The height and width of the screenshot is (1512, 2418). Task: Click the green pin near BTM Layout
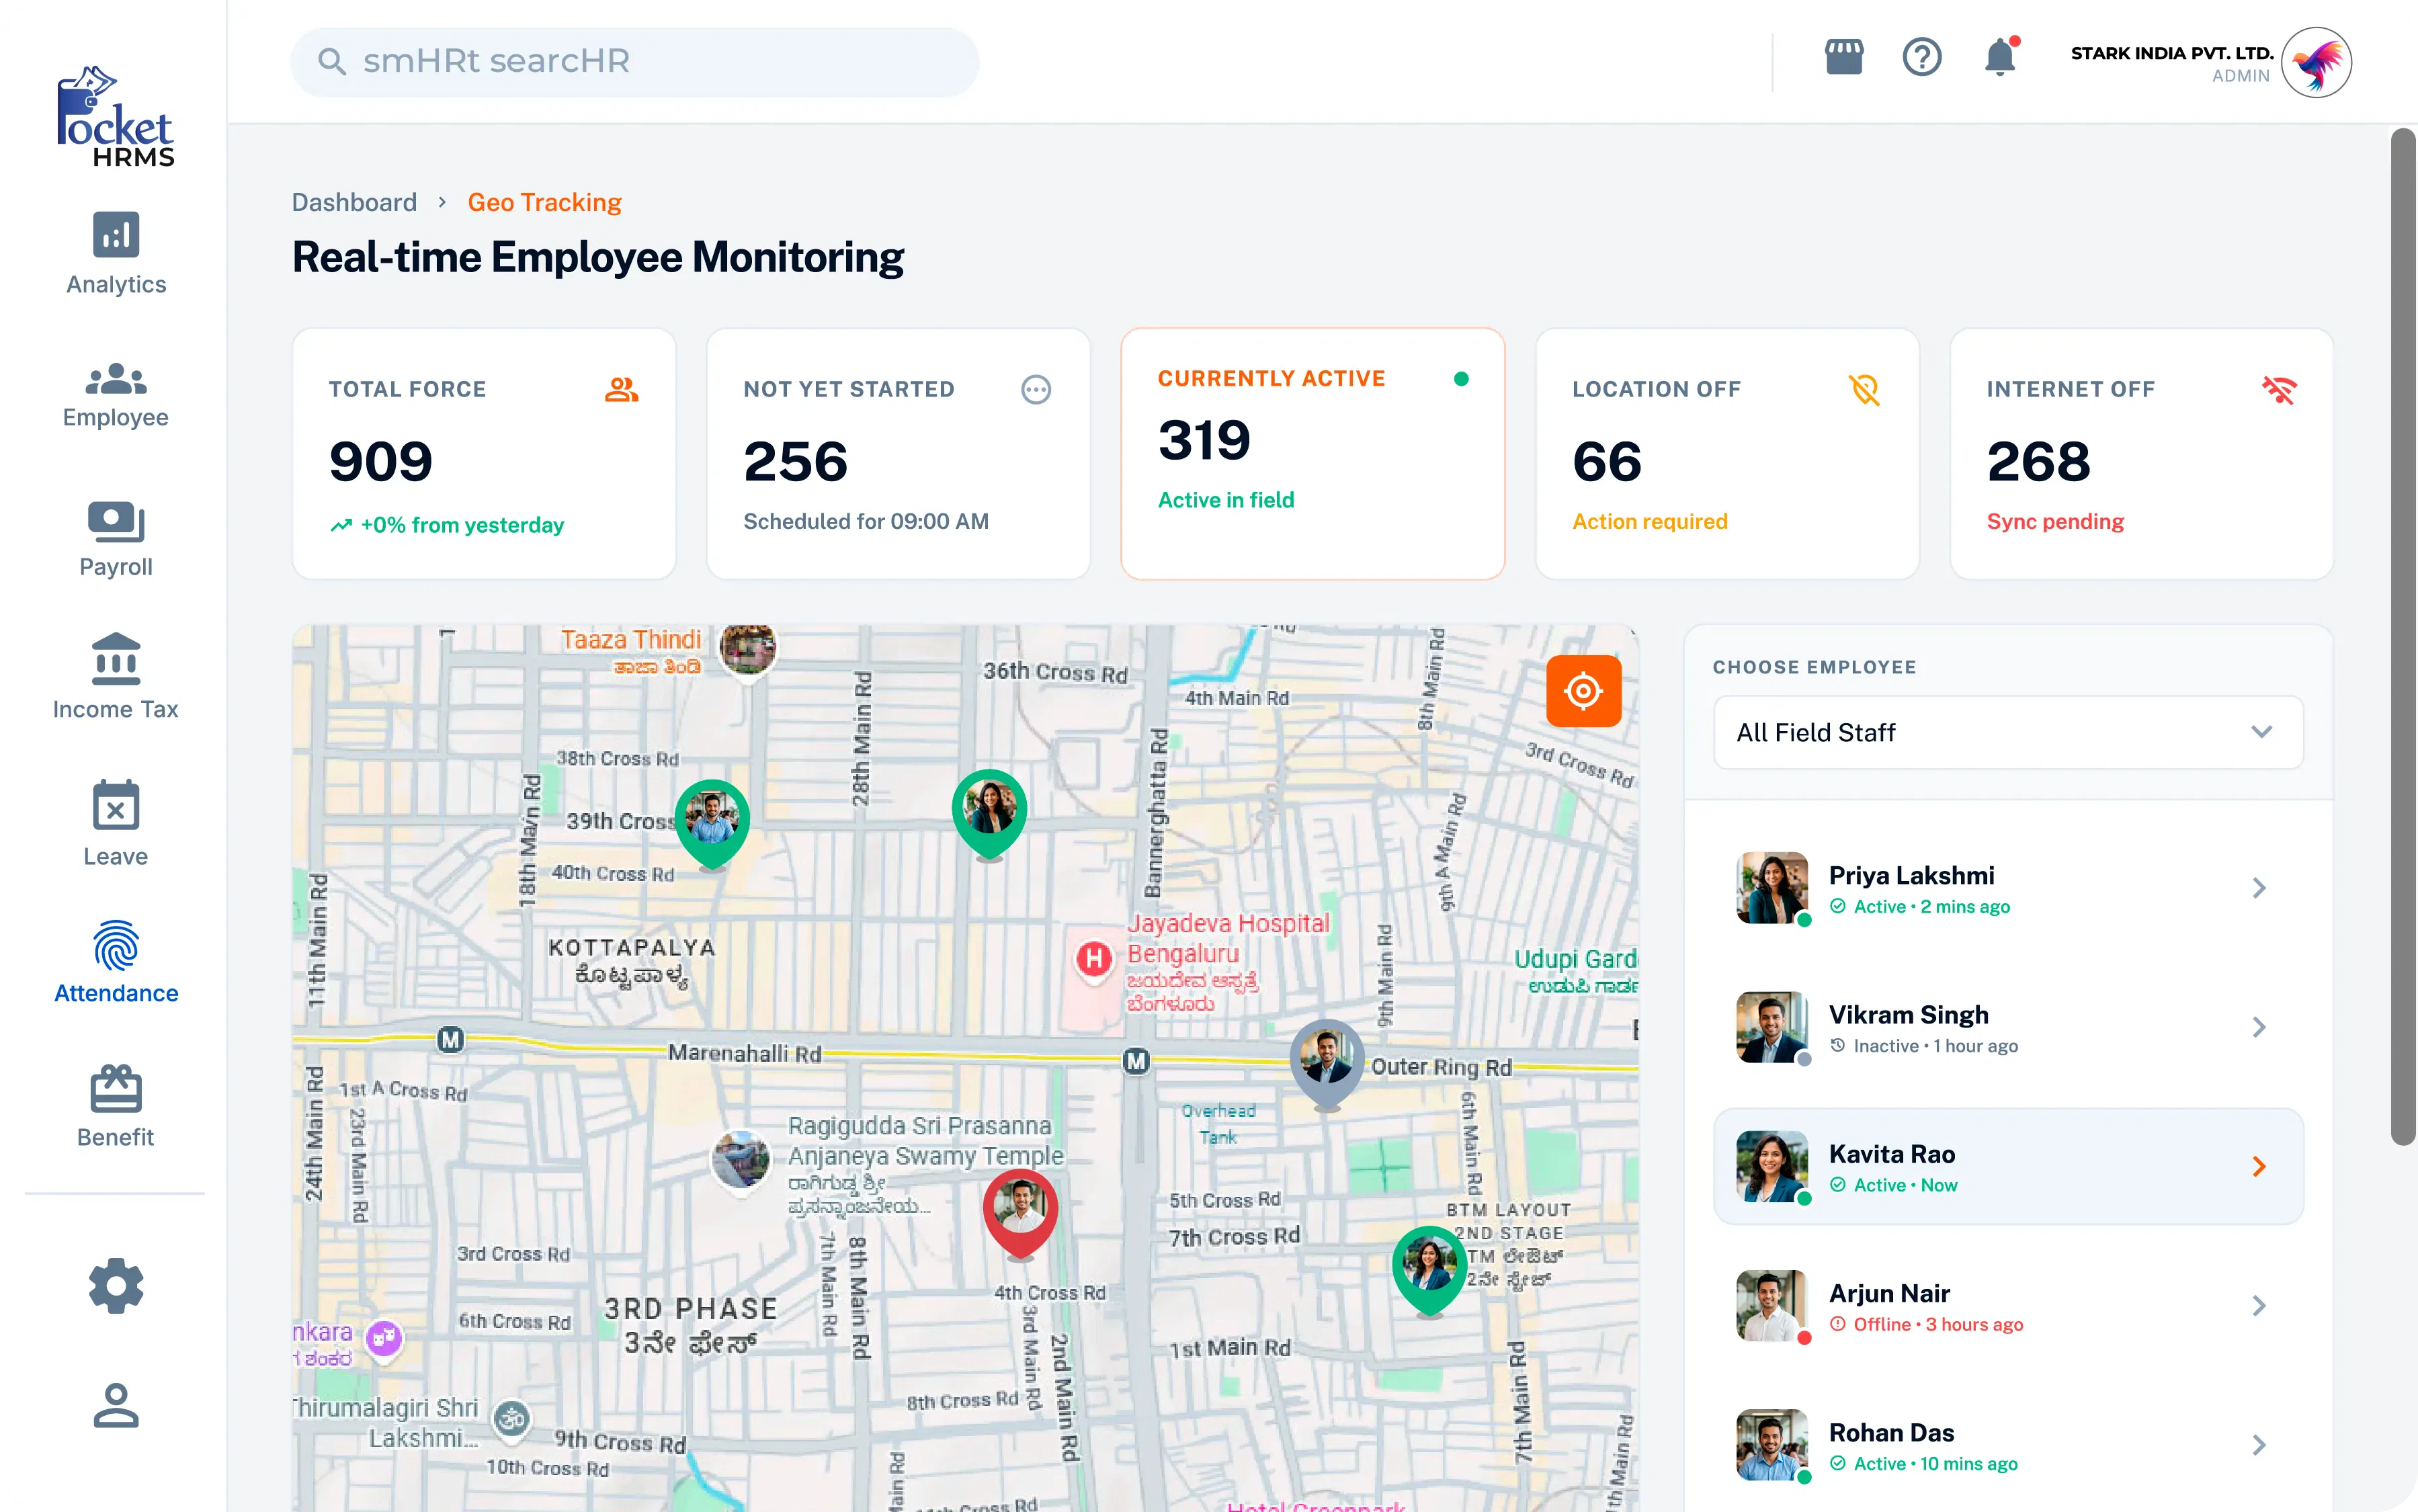tap(1429, 1270)
